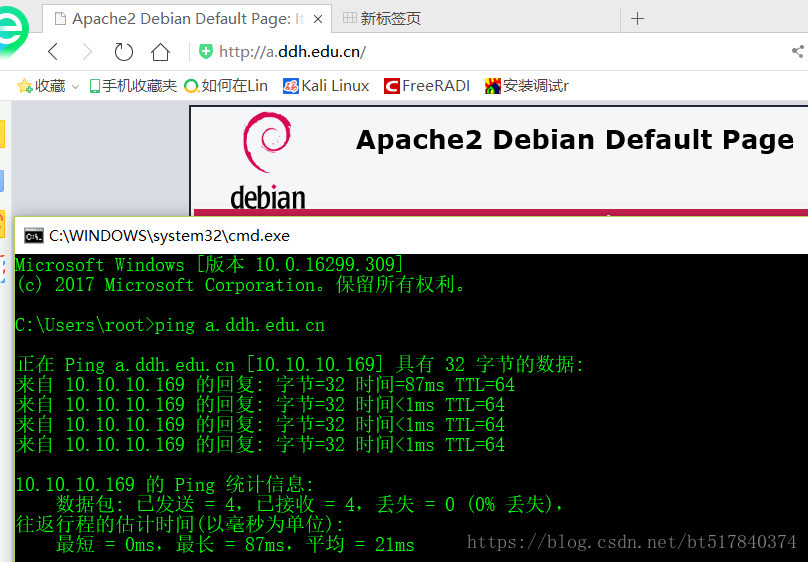Click the 2017 Microsoft Corporation copyright line
The image size is (808, 562).
click(x=240, y=284)
